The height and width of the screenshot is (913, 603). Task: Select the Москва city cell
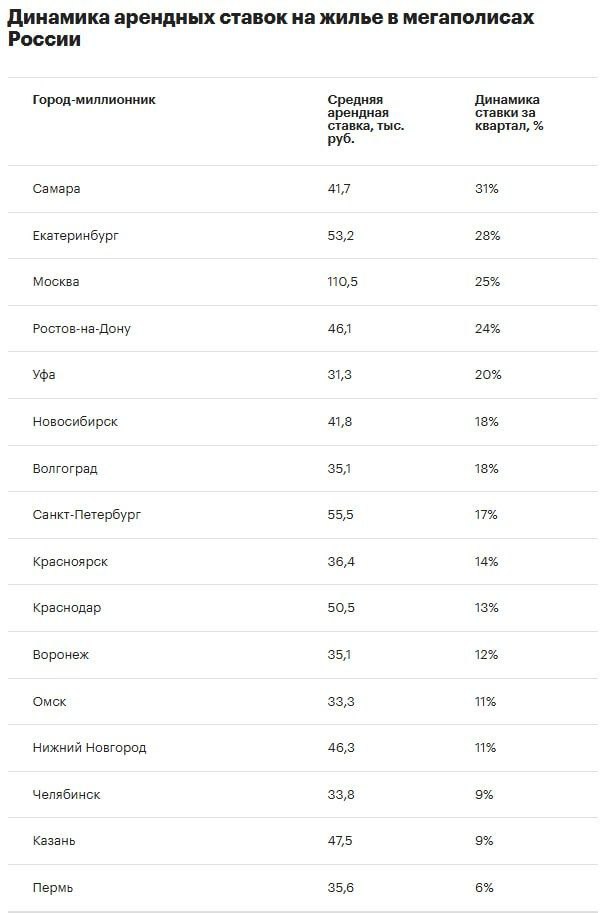(56, 282)
